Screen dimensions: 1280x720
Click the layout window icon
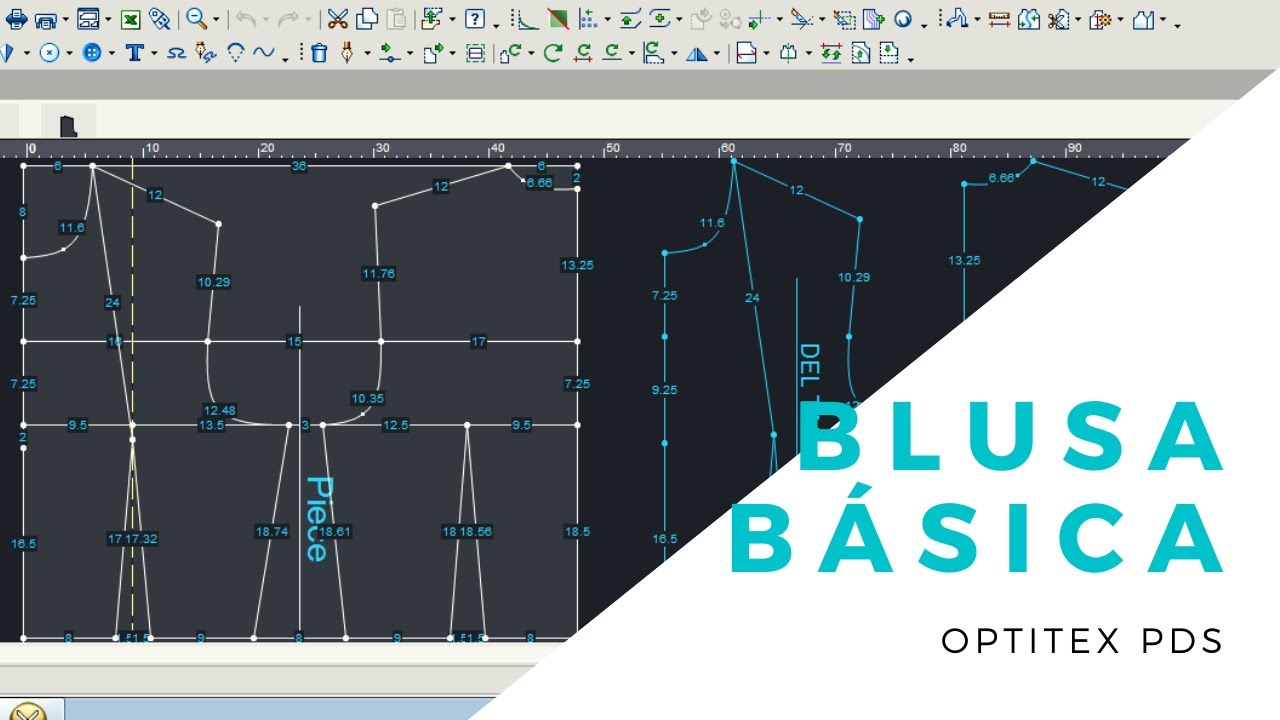[88, 19]
